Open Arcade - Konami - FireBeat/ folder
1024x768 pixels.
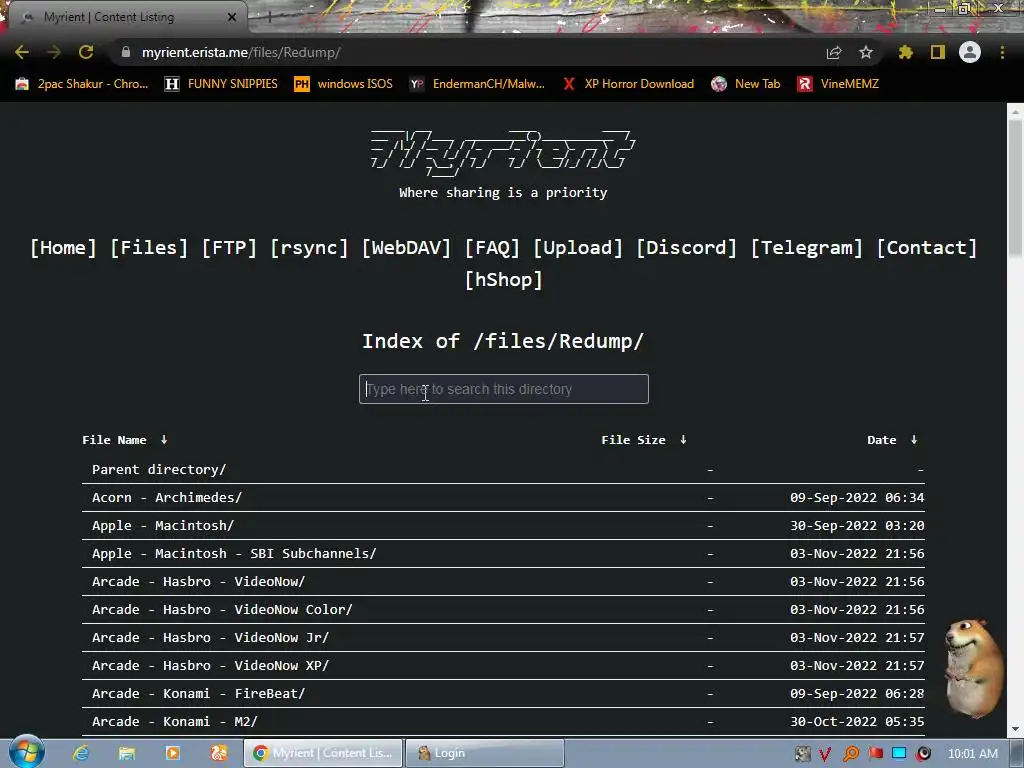click(x=199, y=694)
